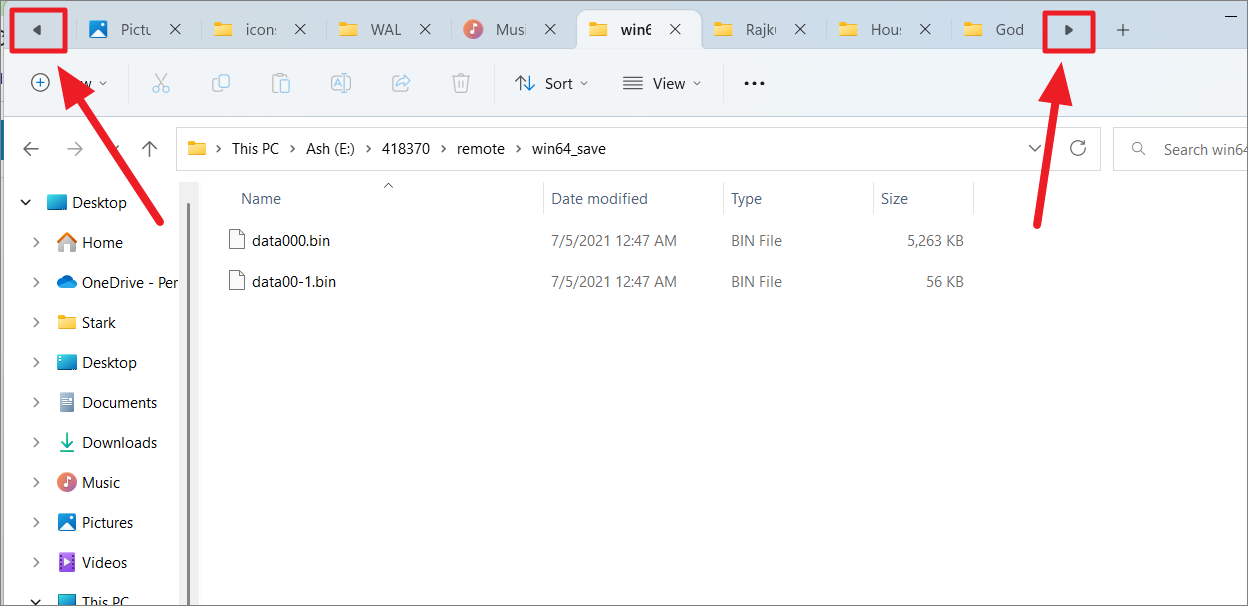
Task: Expand the Pictures tree node
Action: 36,523
